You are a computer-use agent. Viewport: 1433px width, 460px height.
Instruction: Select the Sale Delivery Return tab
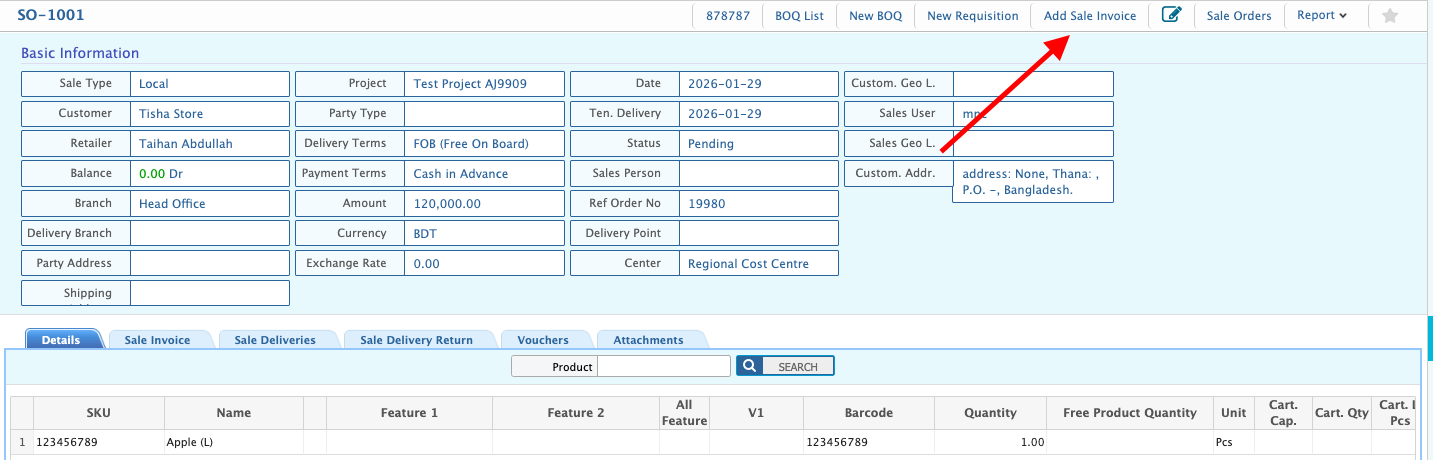coord(416,340)
